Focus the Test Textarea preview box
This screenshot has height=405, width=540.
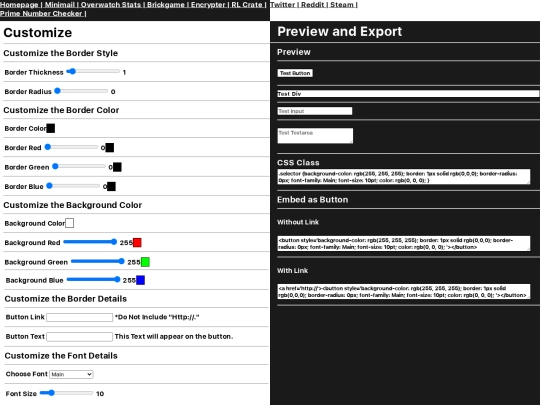click(315, 136)
